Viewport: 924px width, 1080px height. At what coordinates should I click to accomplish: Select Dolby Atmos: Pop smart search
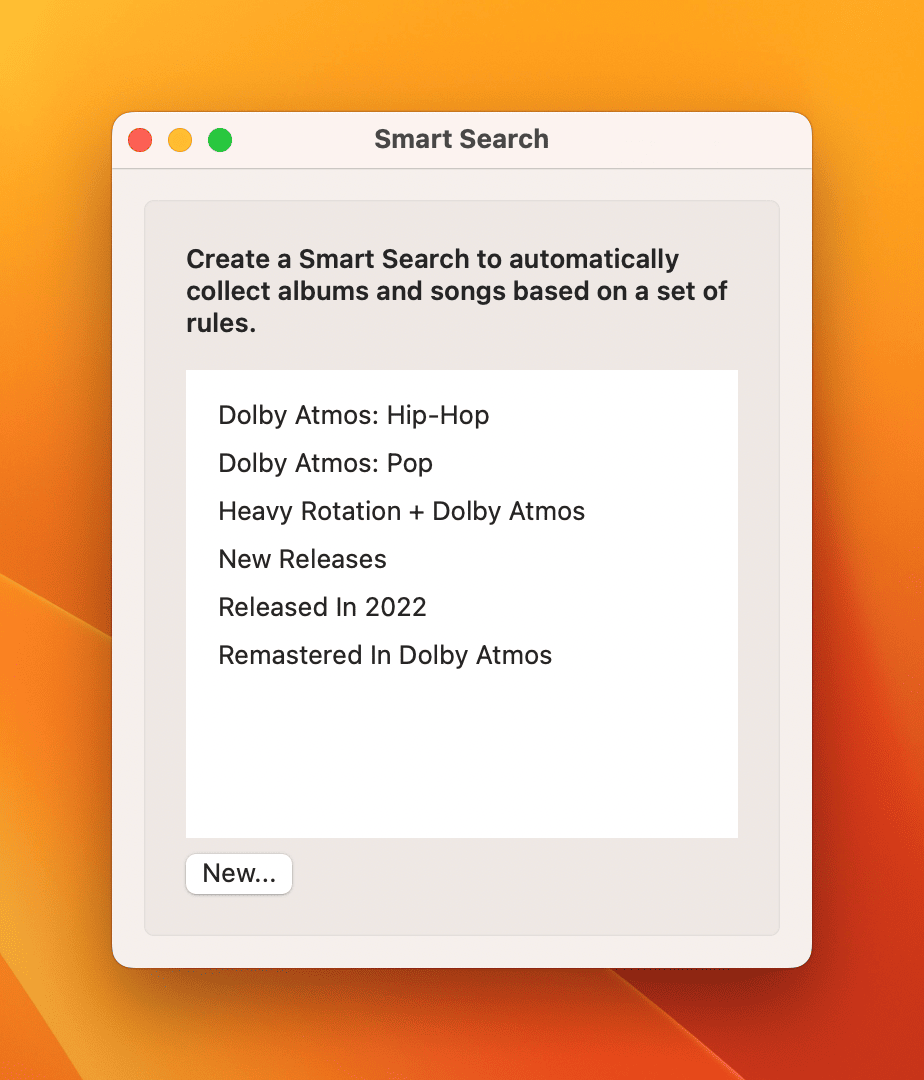(x=461, y=464)
